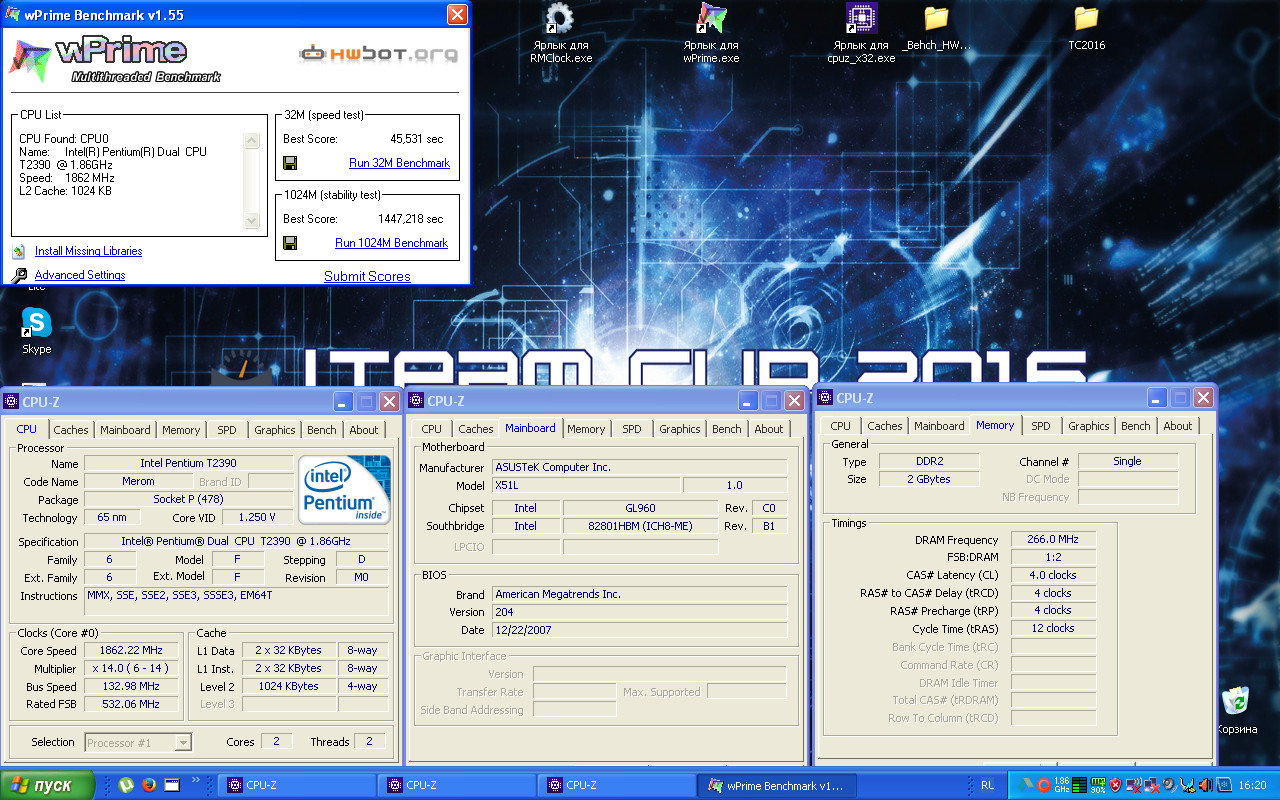Click the BIOS date 12/22/2007 value
Image resolution: width=1280 pixels, height=800 pixels.
pos(640,630)
